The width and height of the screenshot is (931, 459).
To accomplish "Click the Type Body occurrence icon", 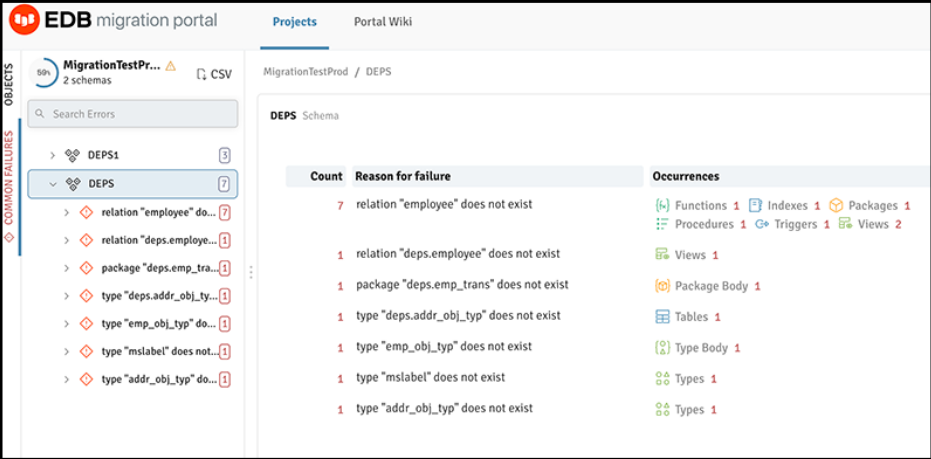I will [x=661, y=348].
